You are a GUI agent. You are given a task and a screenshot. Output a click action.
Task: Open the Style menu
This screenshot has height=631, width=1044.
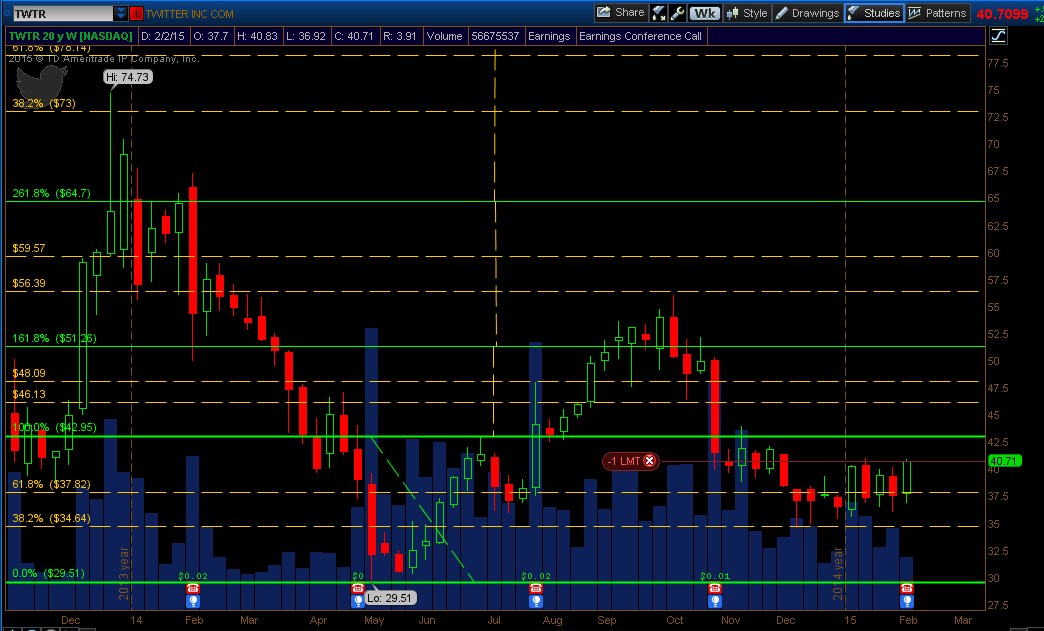point(747,13)
